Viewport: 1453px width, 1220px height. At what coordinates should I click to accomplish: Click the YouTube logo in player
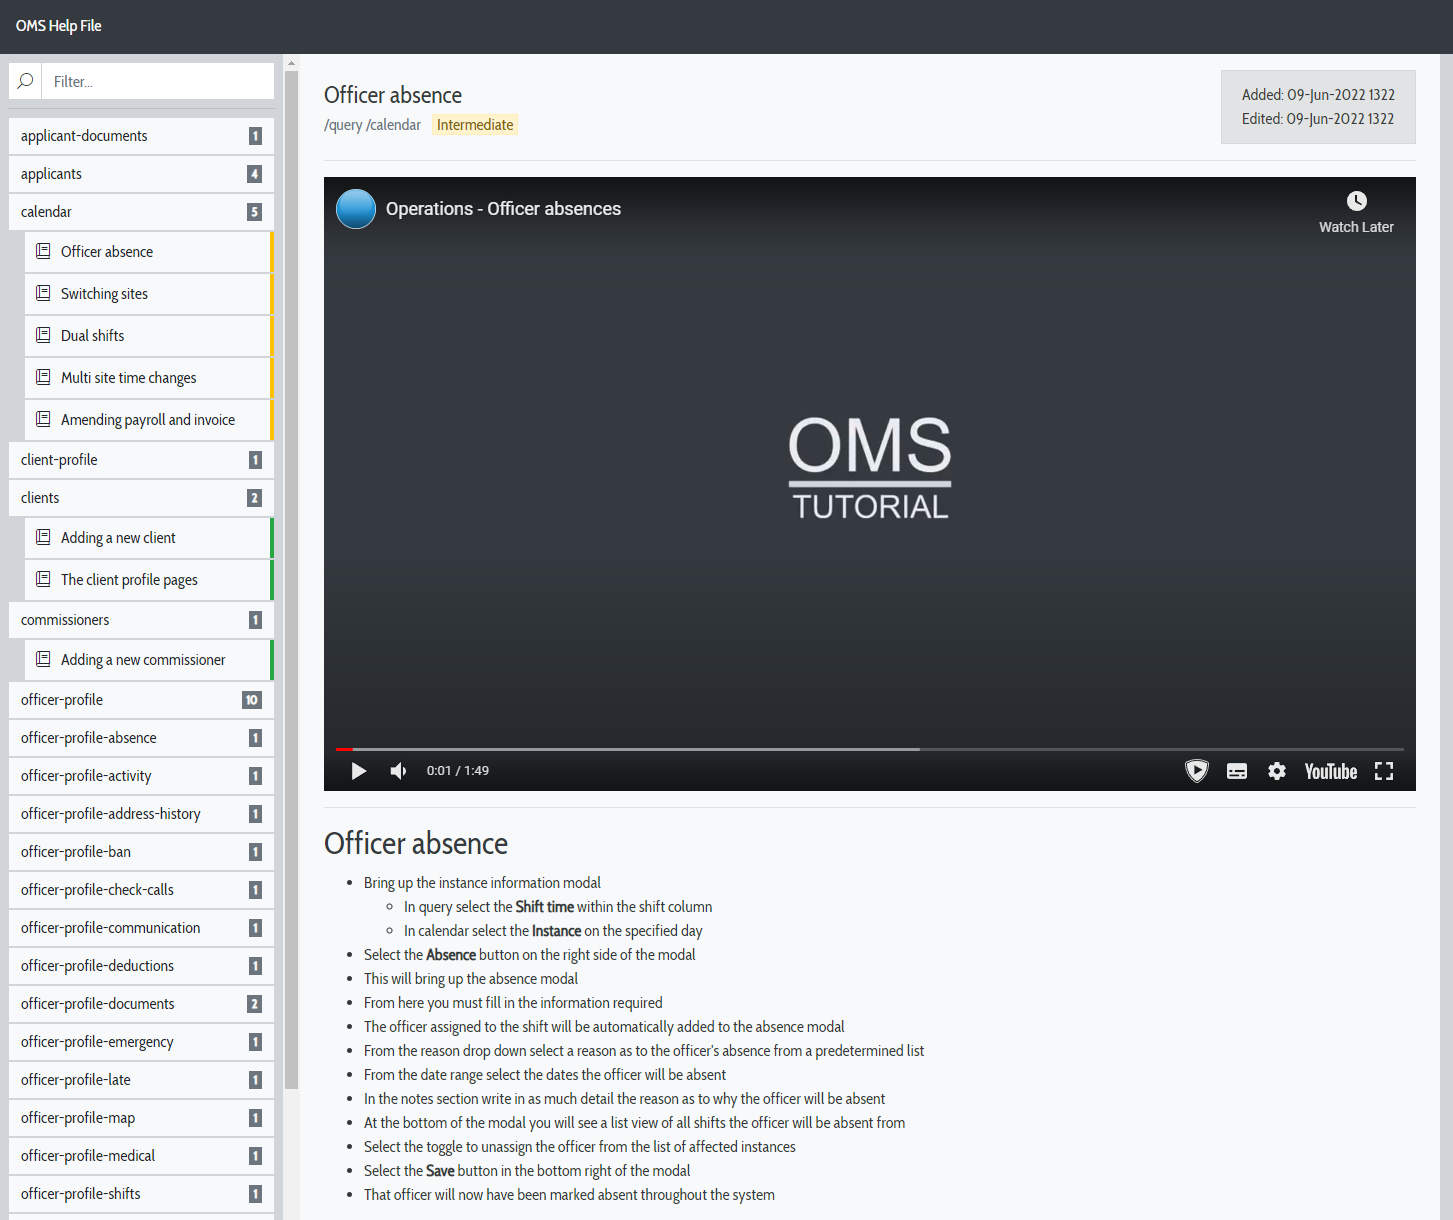(1331, 771)
